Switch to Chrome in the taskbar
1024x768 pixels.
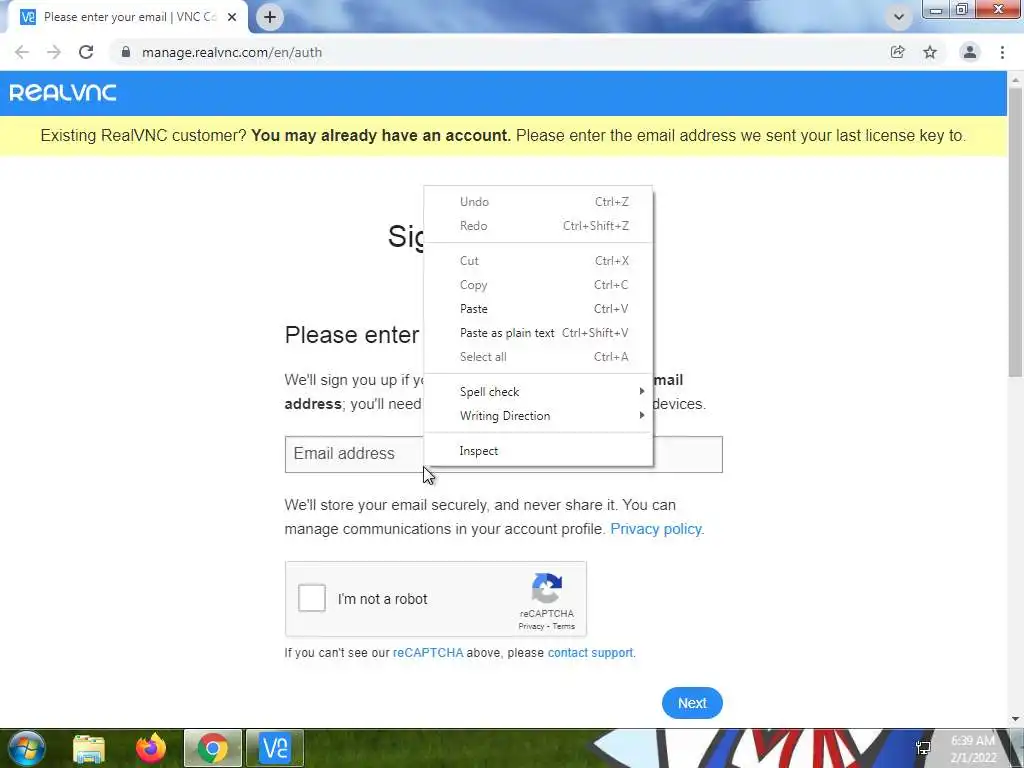pyautogui.click(x=213, y=748)
